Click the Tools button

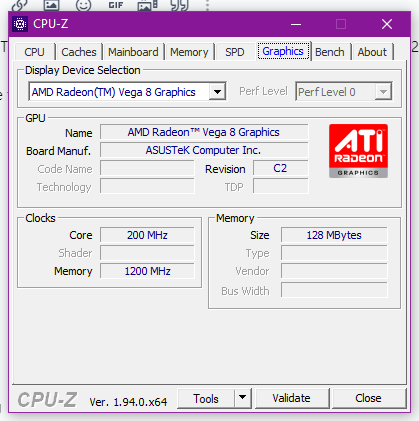click(206, 398)
